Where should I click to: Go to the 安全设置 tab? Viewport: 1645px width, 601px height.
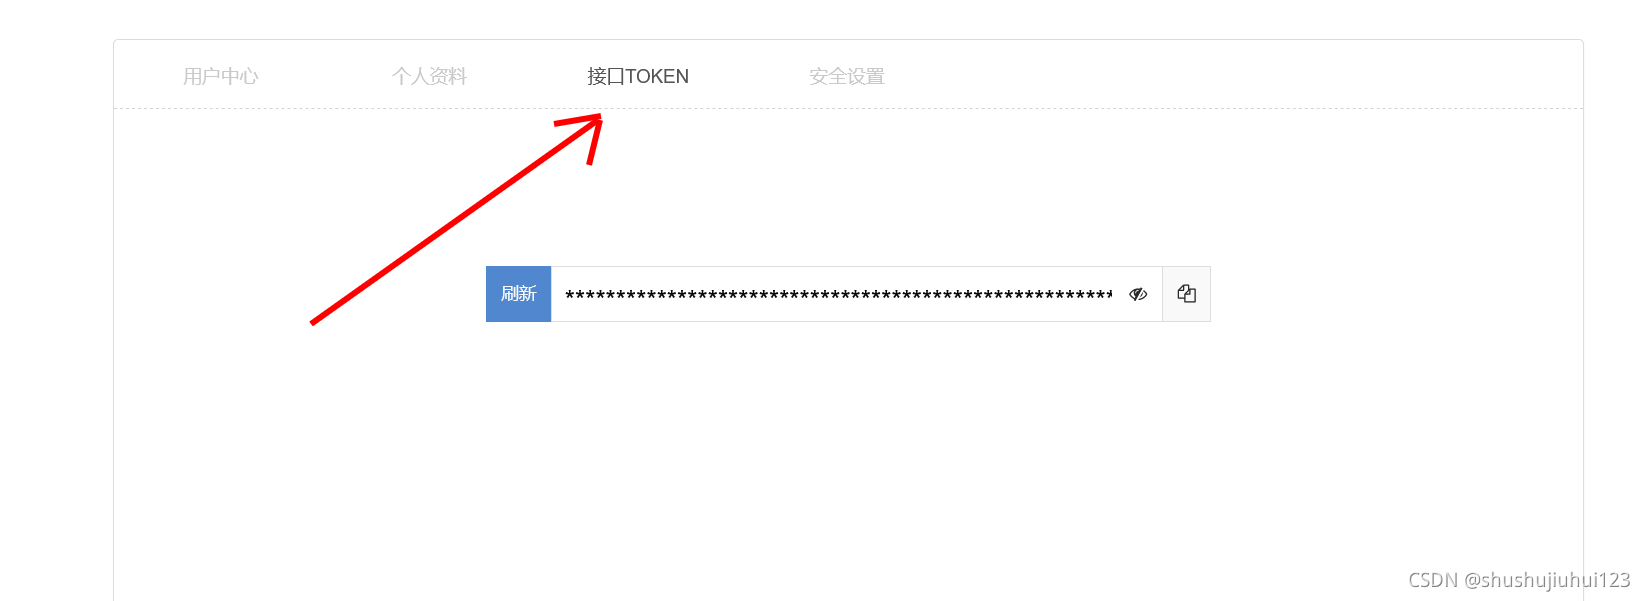(847, 76)
